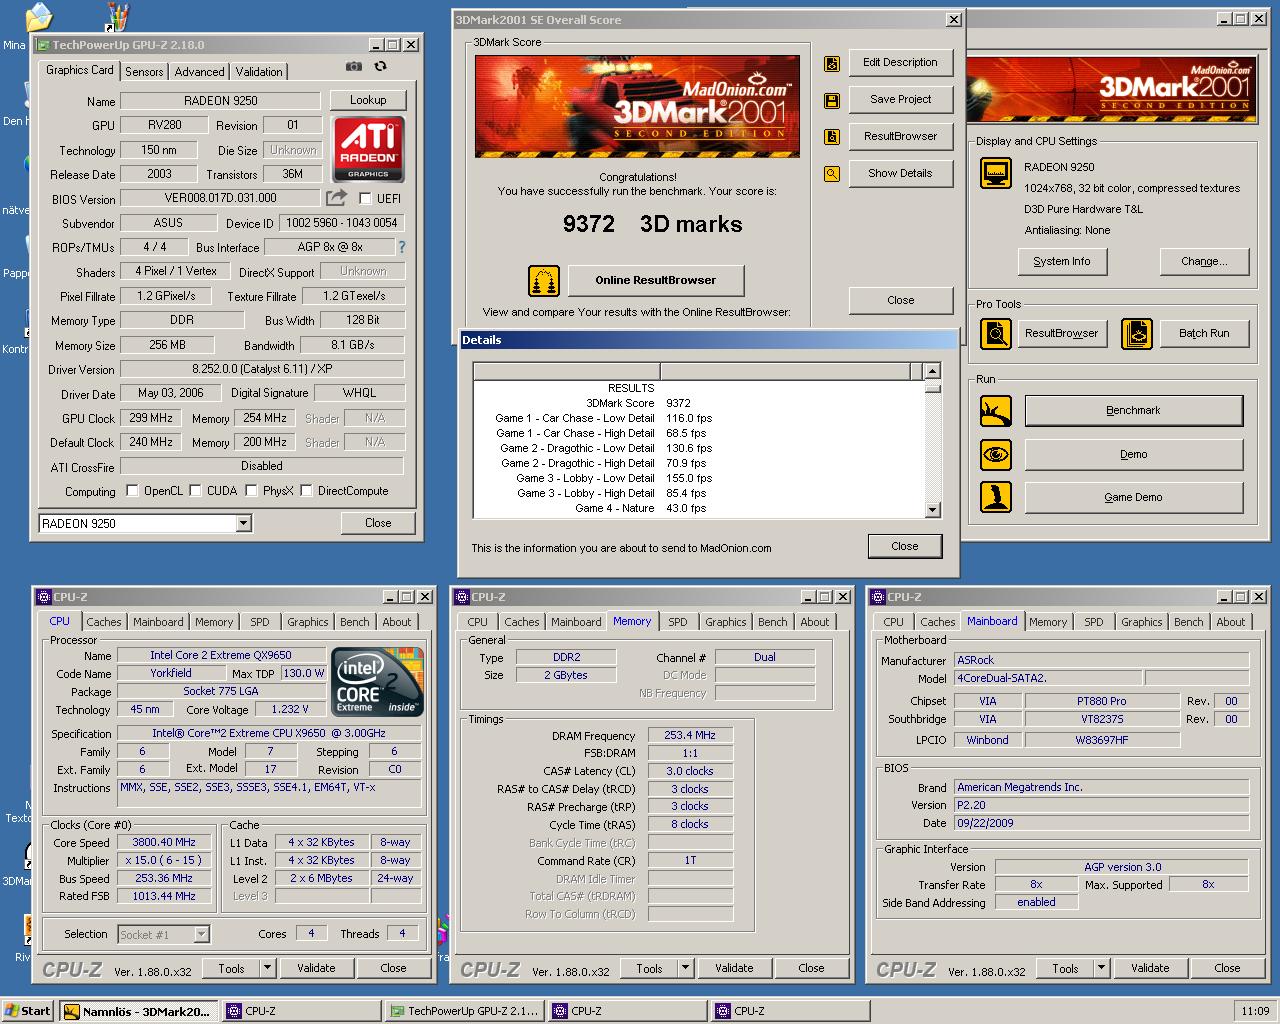This screenshot has height=1024, width=1280.
Task: Click the Benchmark run icon
Action: (x=996, y=411)
